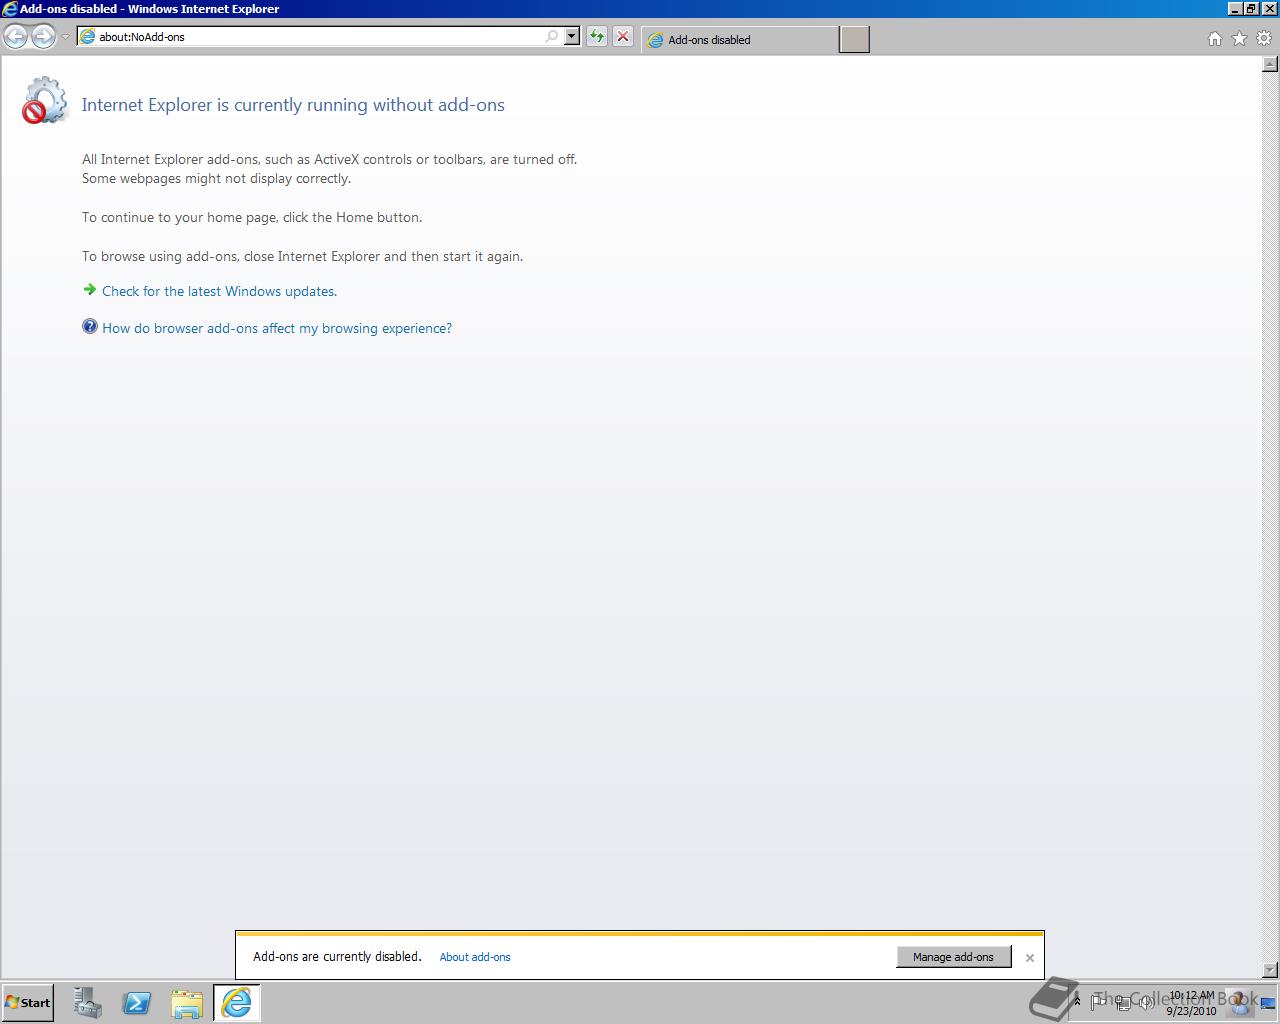Click the blue question mark help icon

pyautogui.click(x=90, y=326)
